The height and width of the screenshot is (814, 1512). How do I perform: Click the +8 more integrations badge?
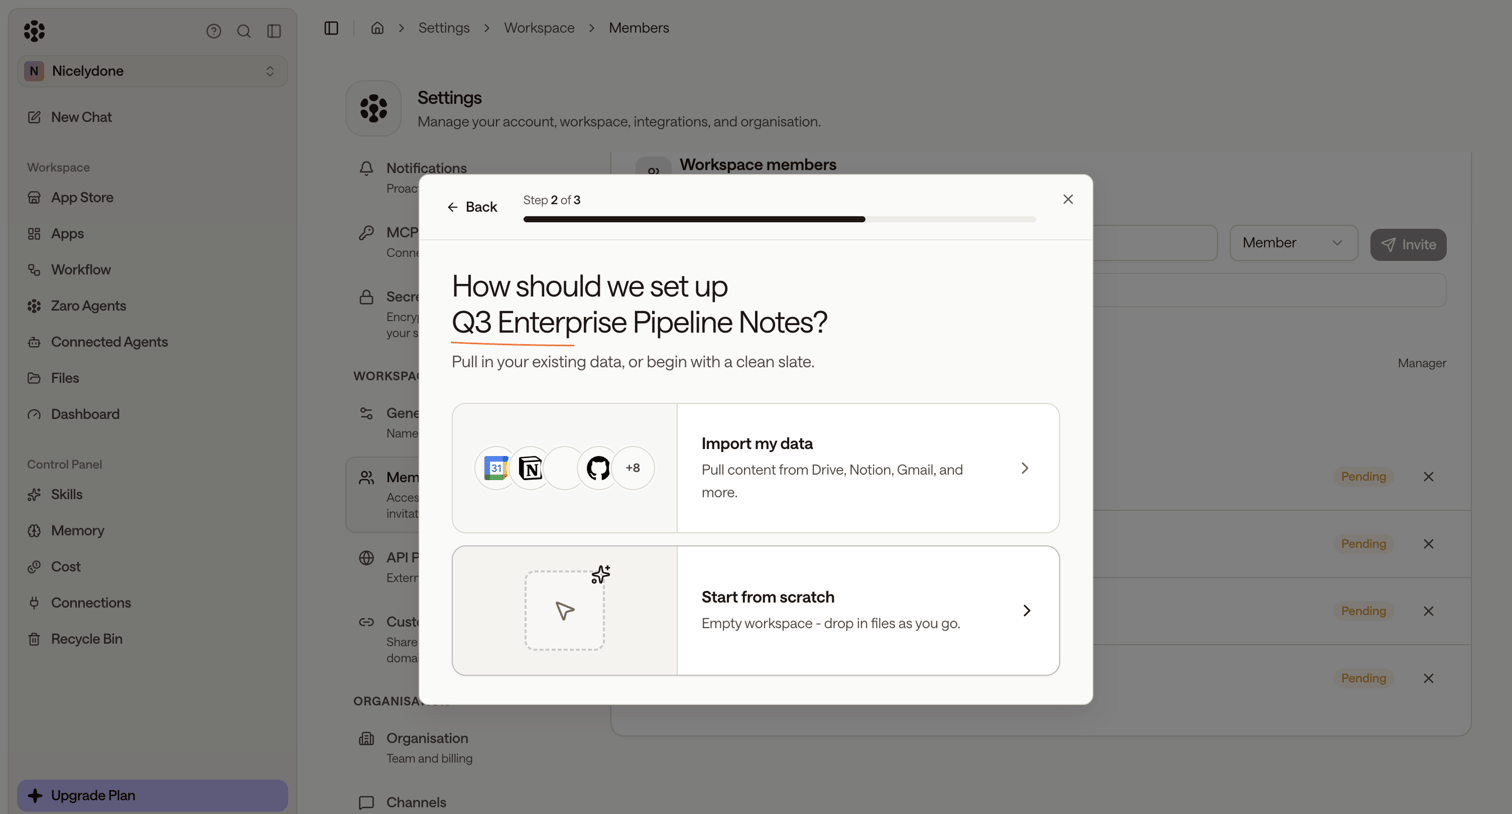[x=633, y=468]
